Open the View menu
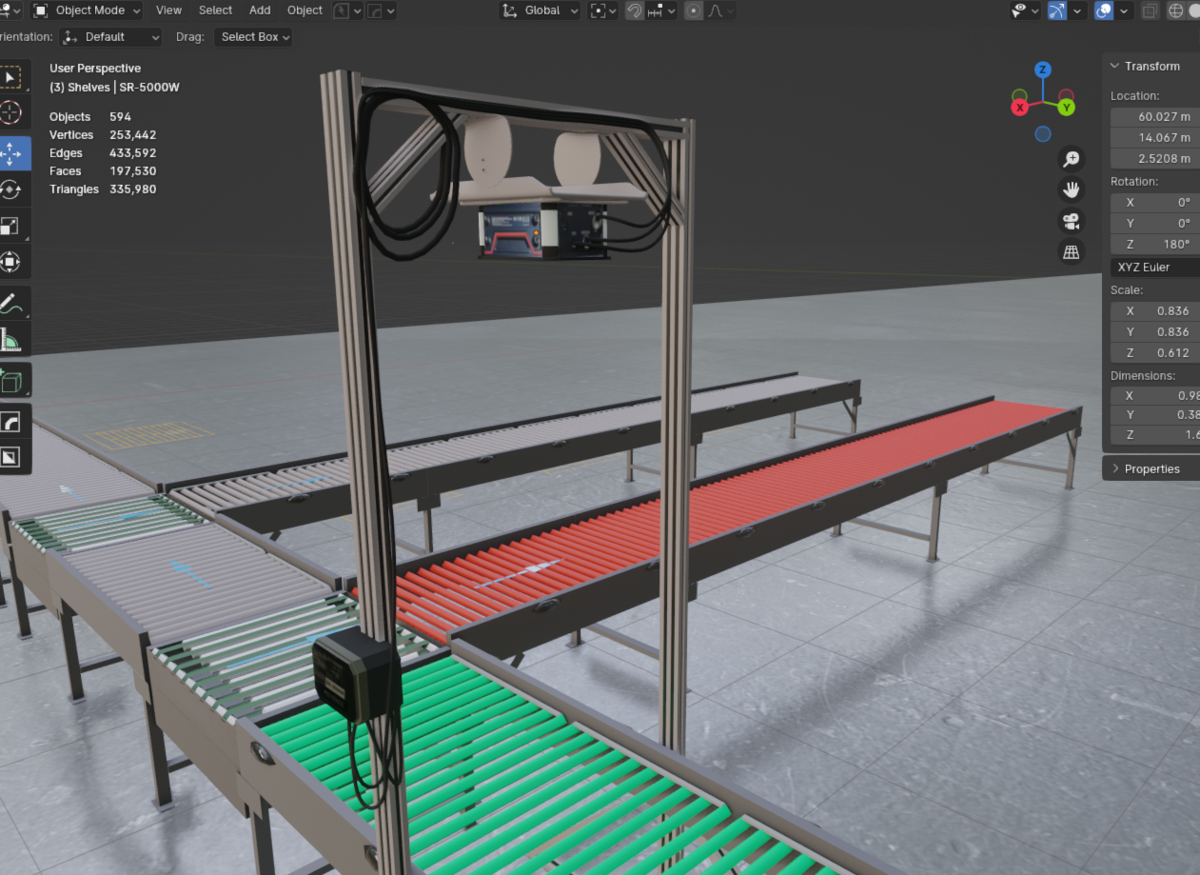This screenshot has height=875, width=1200. click(169, 11)
